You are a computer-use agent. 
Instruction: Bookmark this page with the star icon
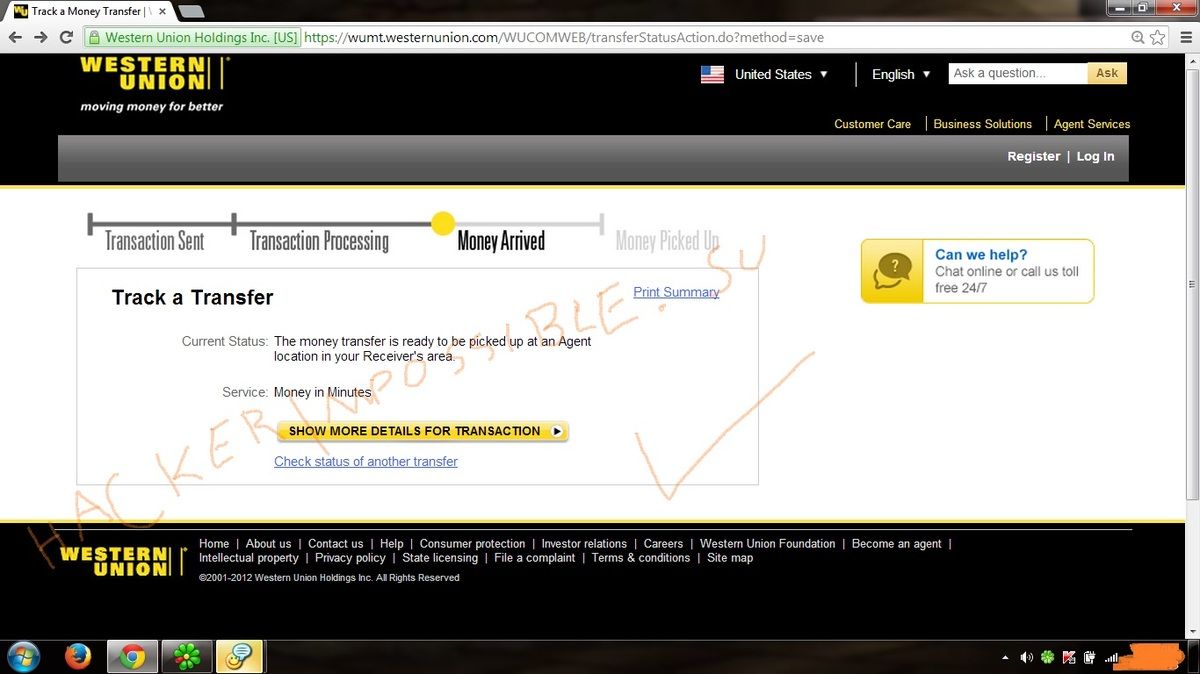(x=1157, y=37)
